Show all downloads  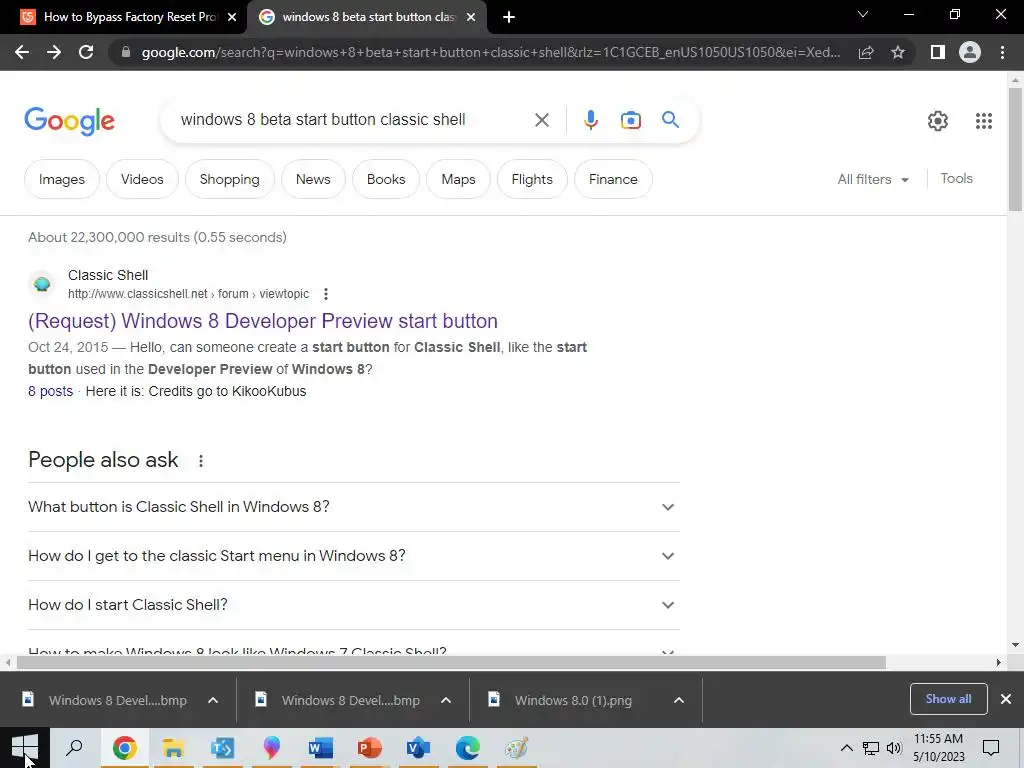point(948,699)
